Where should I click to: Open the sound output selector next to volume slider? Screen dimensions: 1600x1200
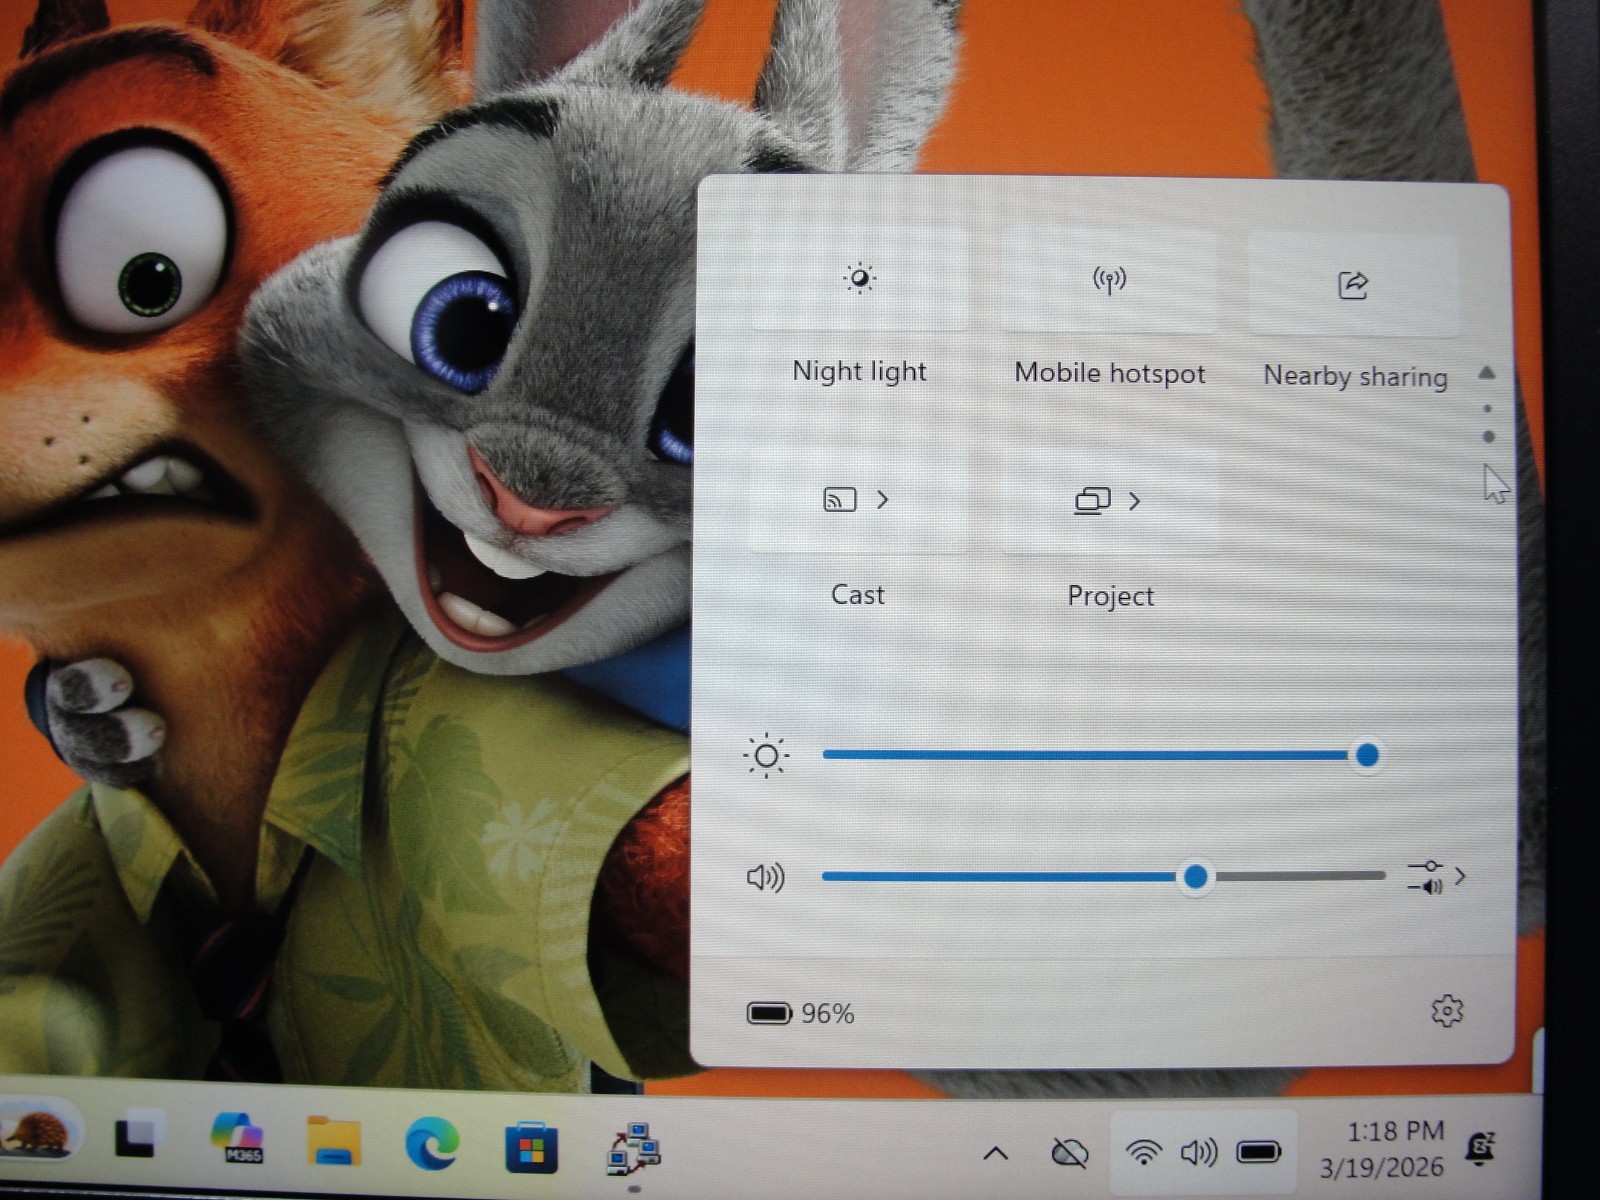(x=1436, y=877)
